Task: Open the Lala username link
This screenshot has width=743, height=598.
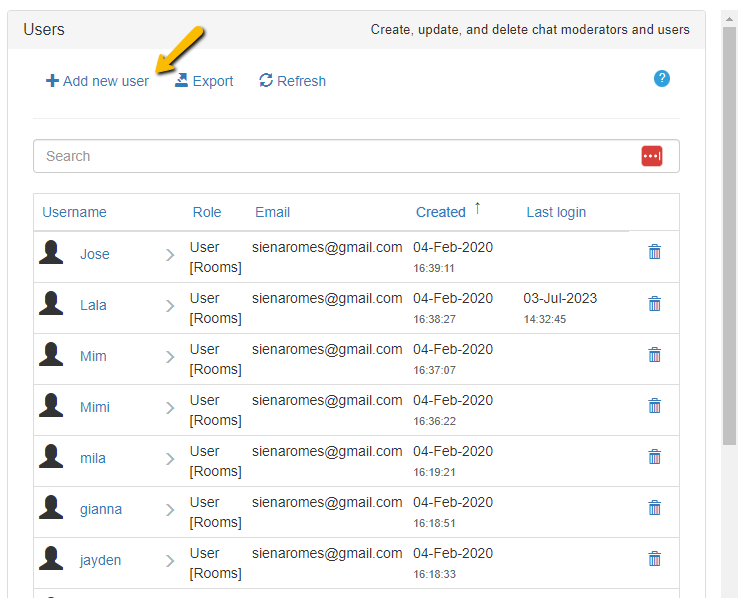Action: tap(93, 305)
